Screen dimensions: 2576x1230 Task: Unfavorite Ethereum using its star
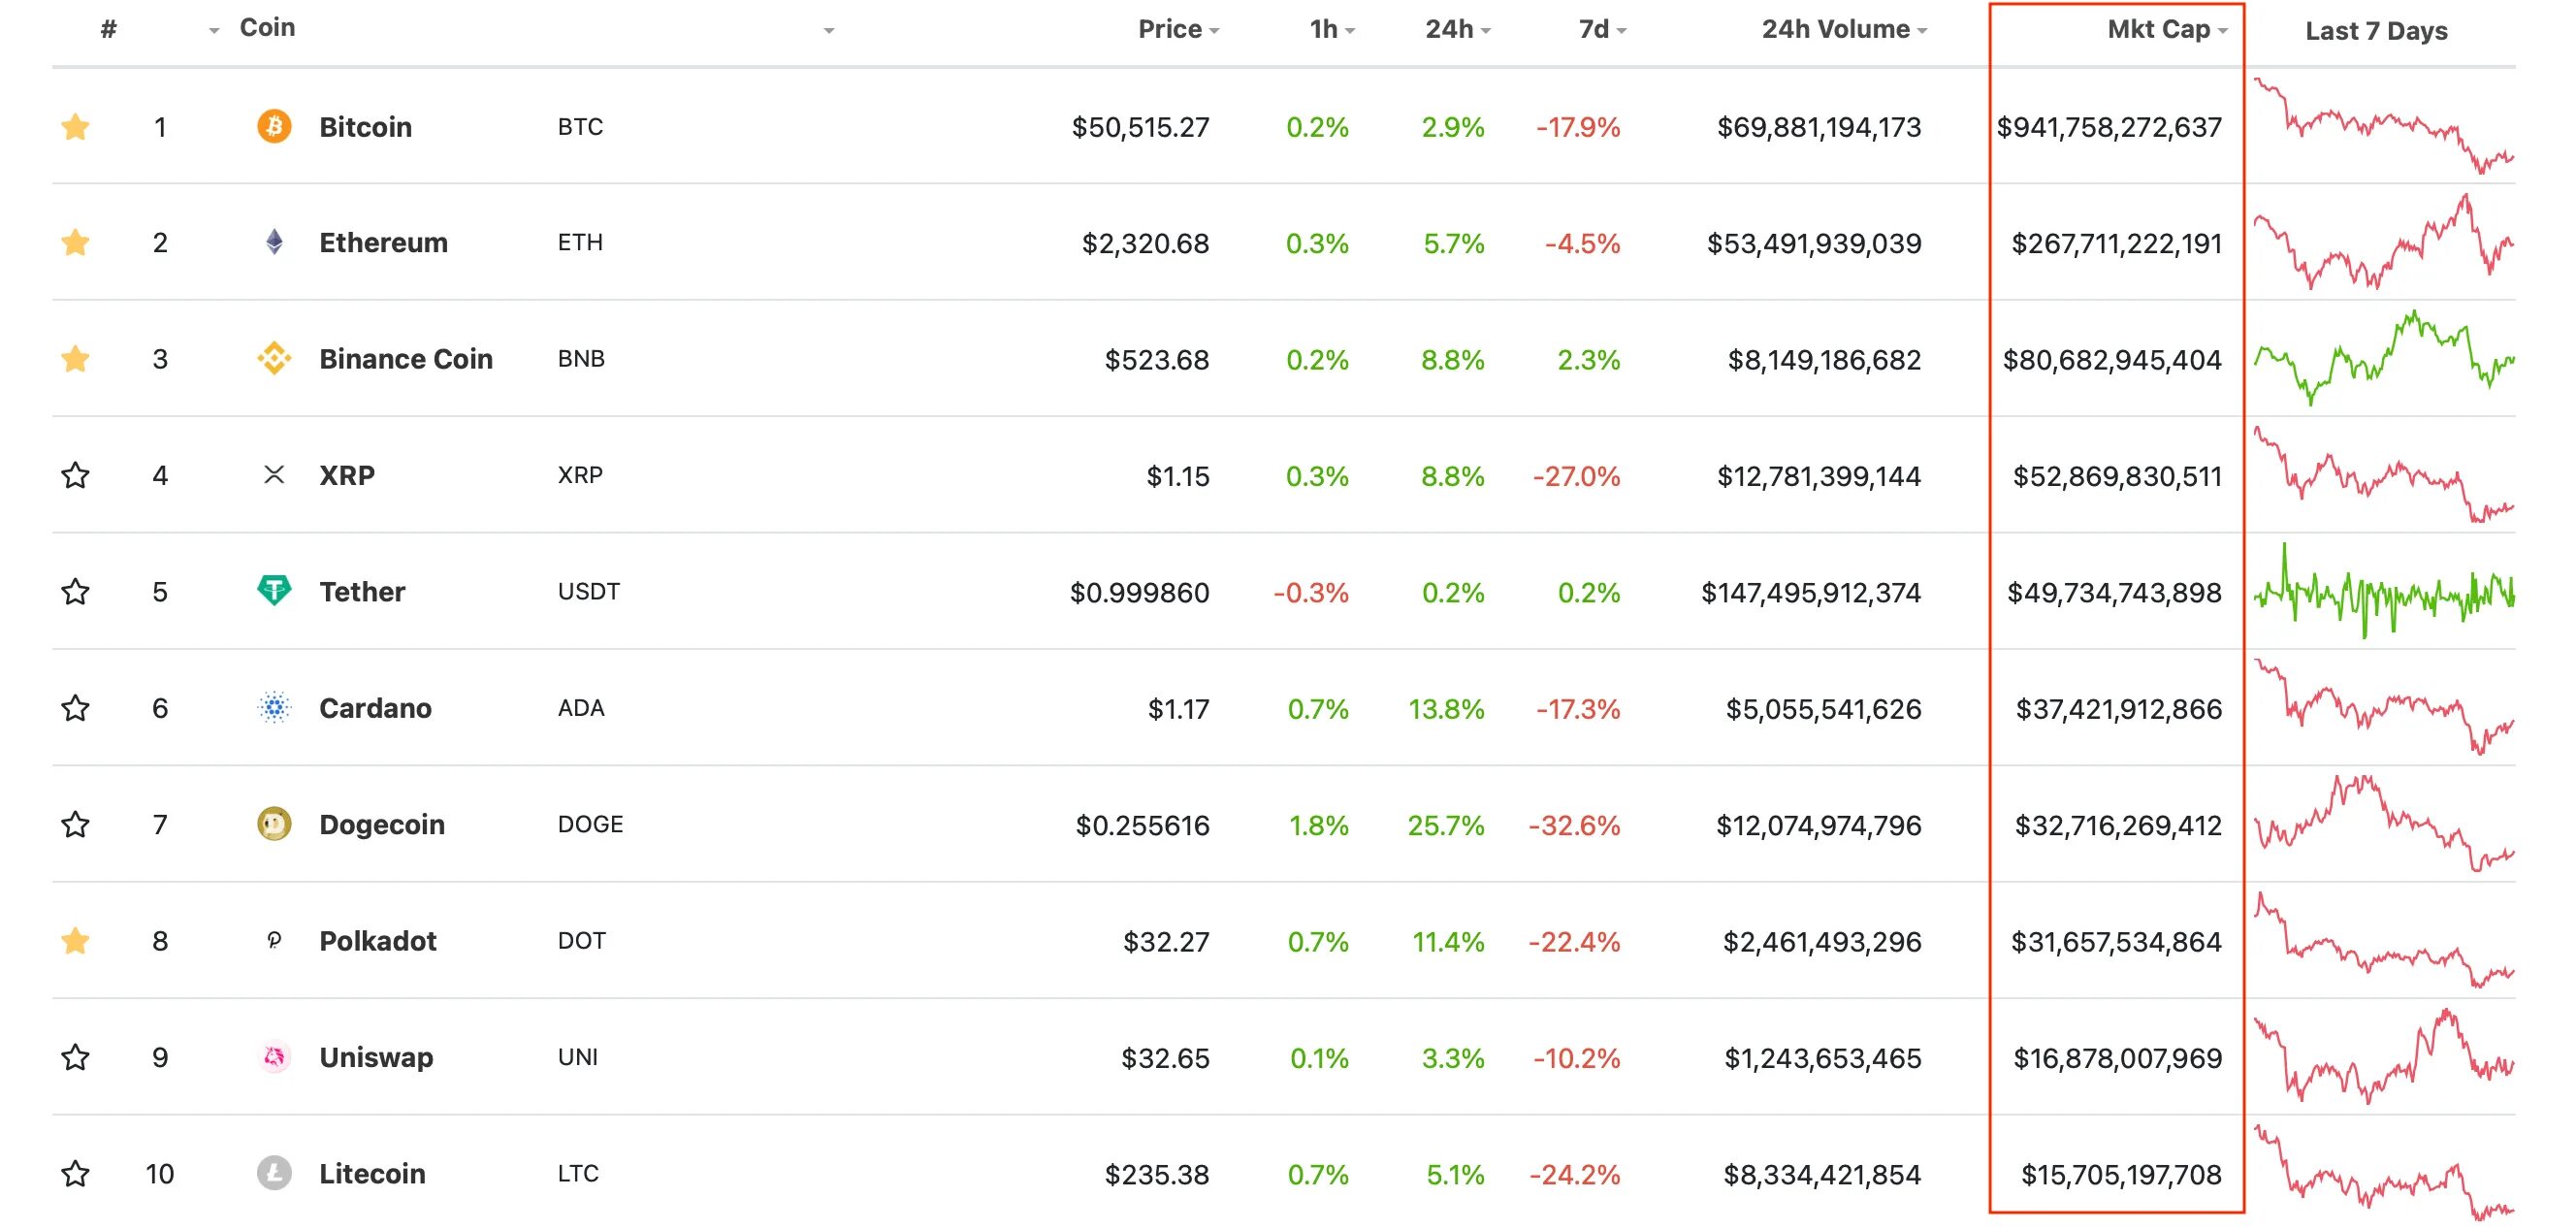click(x=75, y=242)
